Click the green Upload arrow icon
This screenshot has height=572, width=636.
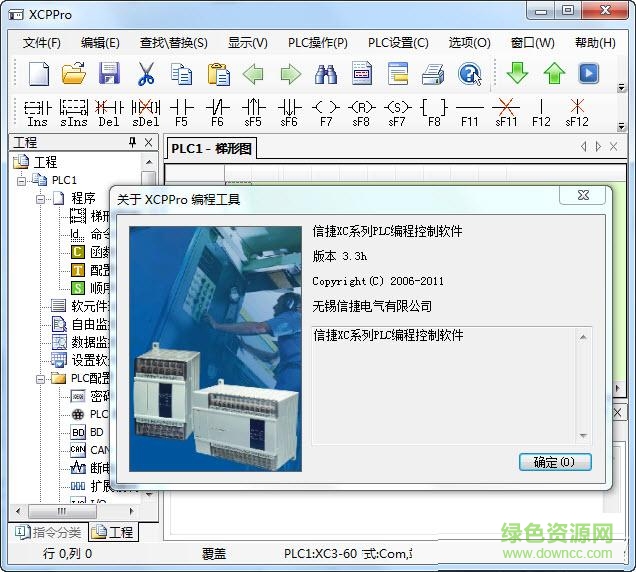pos(553,74)
